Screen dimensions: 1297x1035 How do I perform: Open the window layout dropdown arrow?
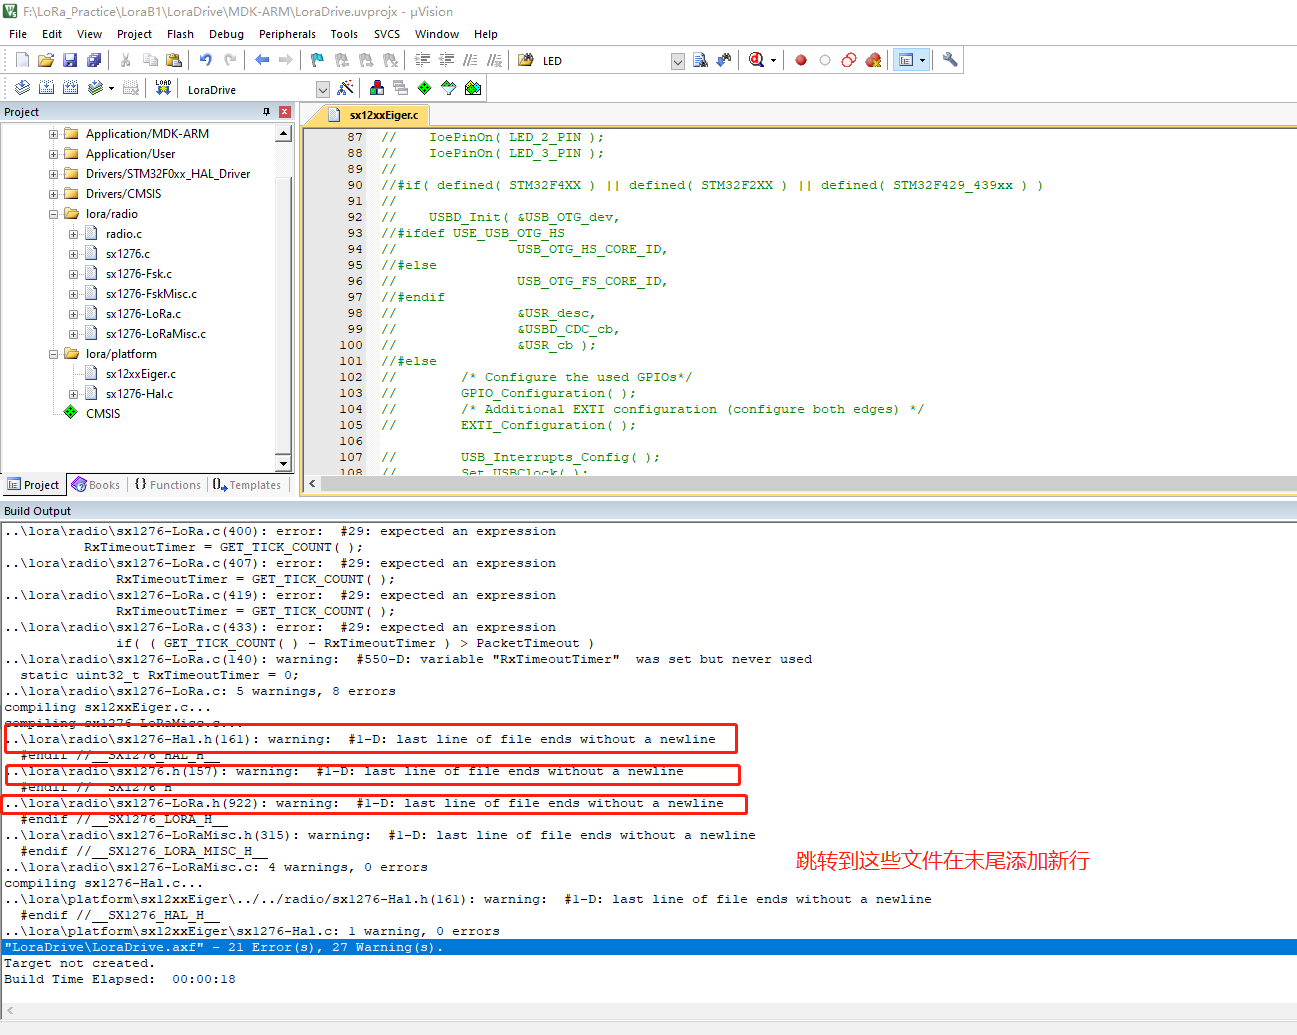[x=922, y=60]
